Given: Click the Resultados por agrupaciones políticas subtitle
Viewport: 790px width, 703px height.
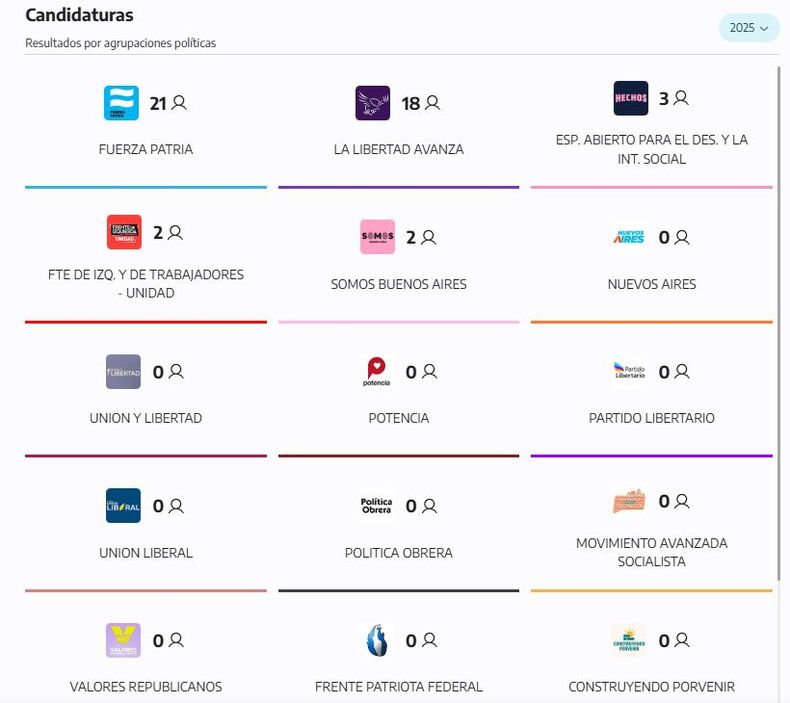Looking at the screenshot, I should [x=120, y=43].
